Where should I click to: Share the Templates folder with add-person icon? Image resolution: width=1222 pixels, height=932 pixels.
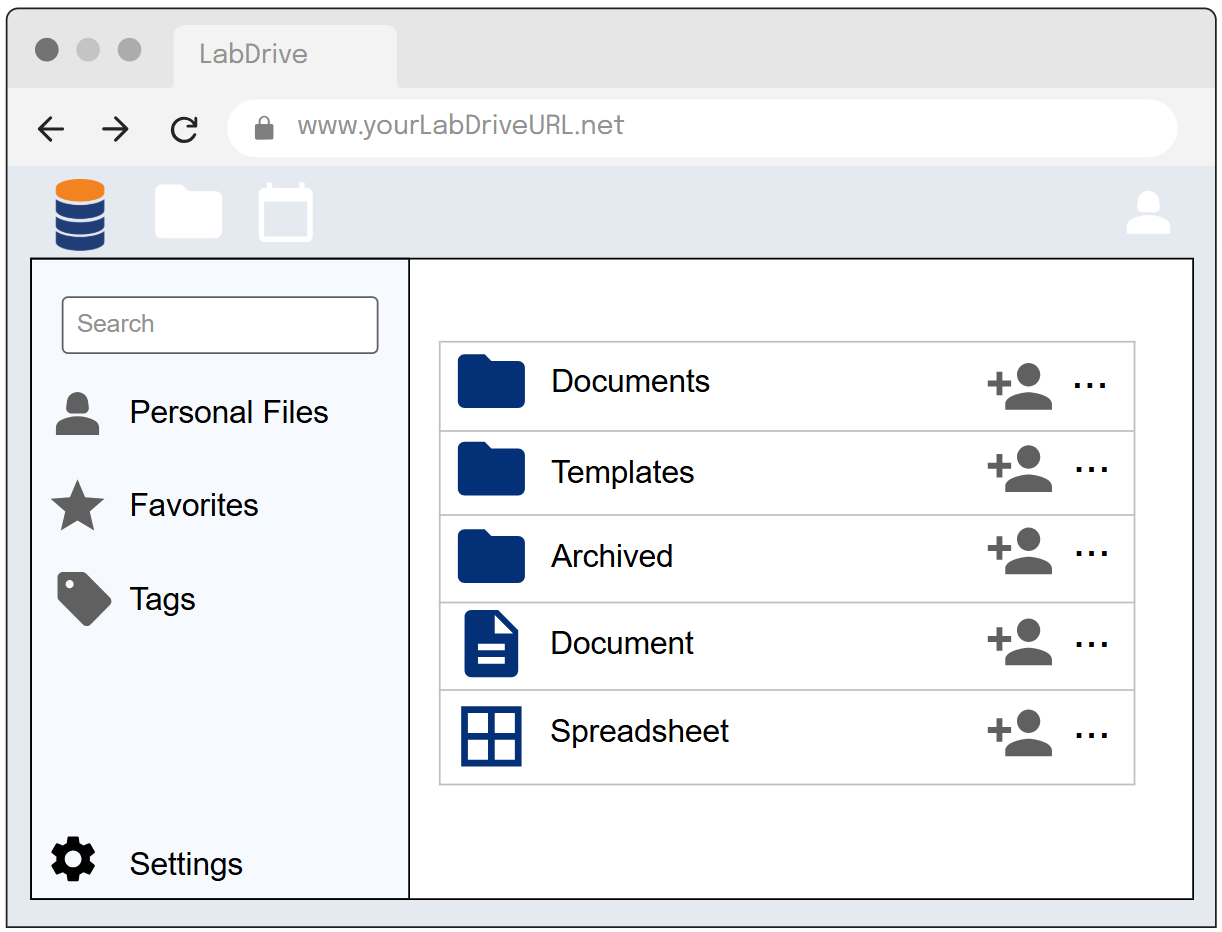[1019, 469]
